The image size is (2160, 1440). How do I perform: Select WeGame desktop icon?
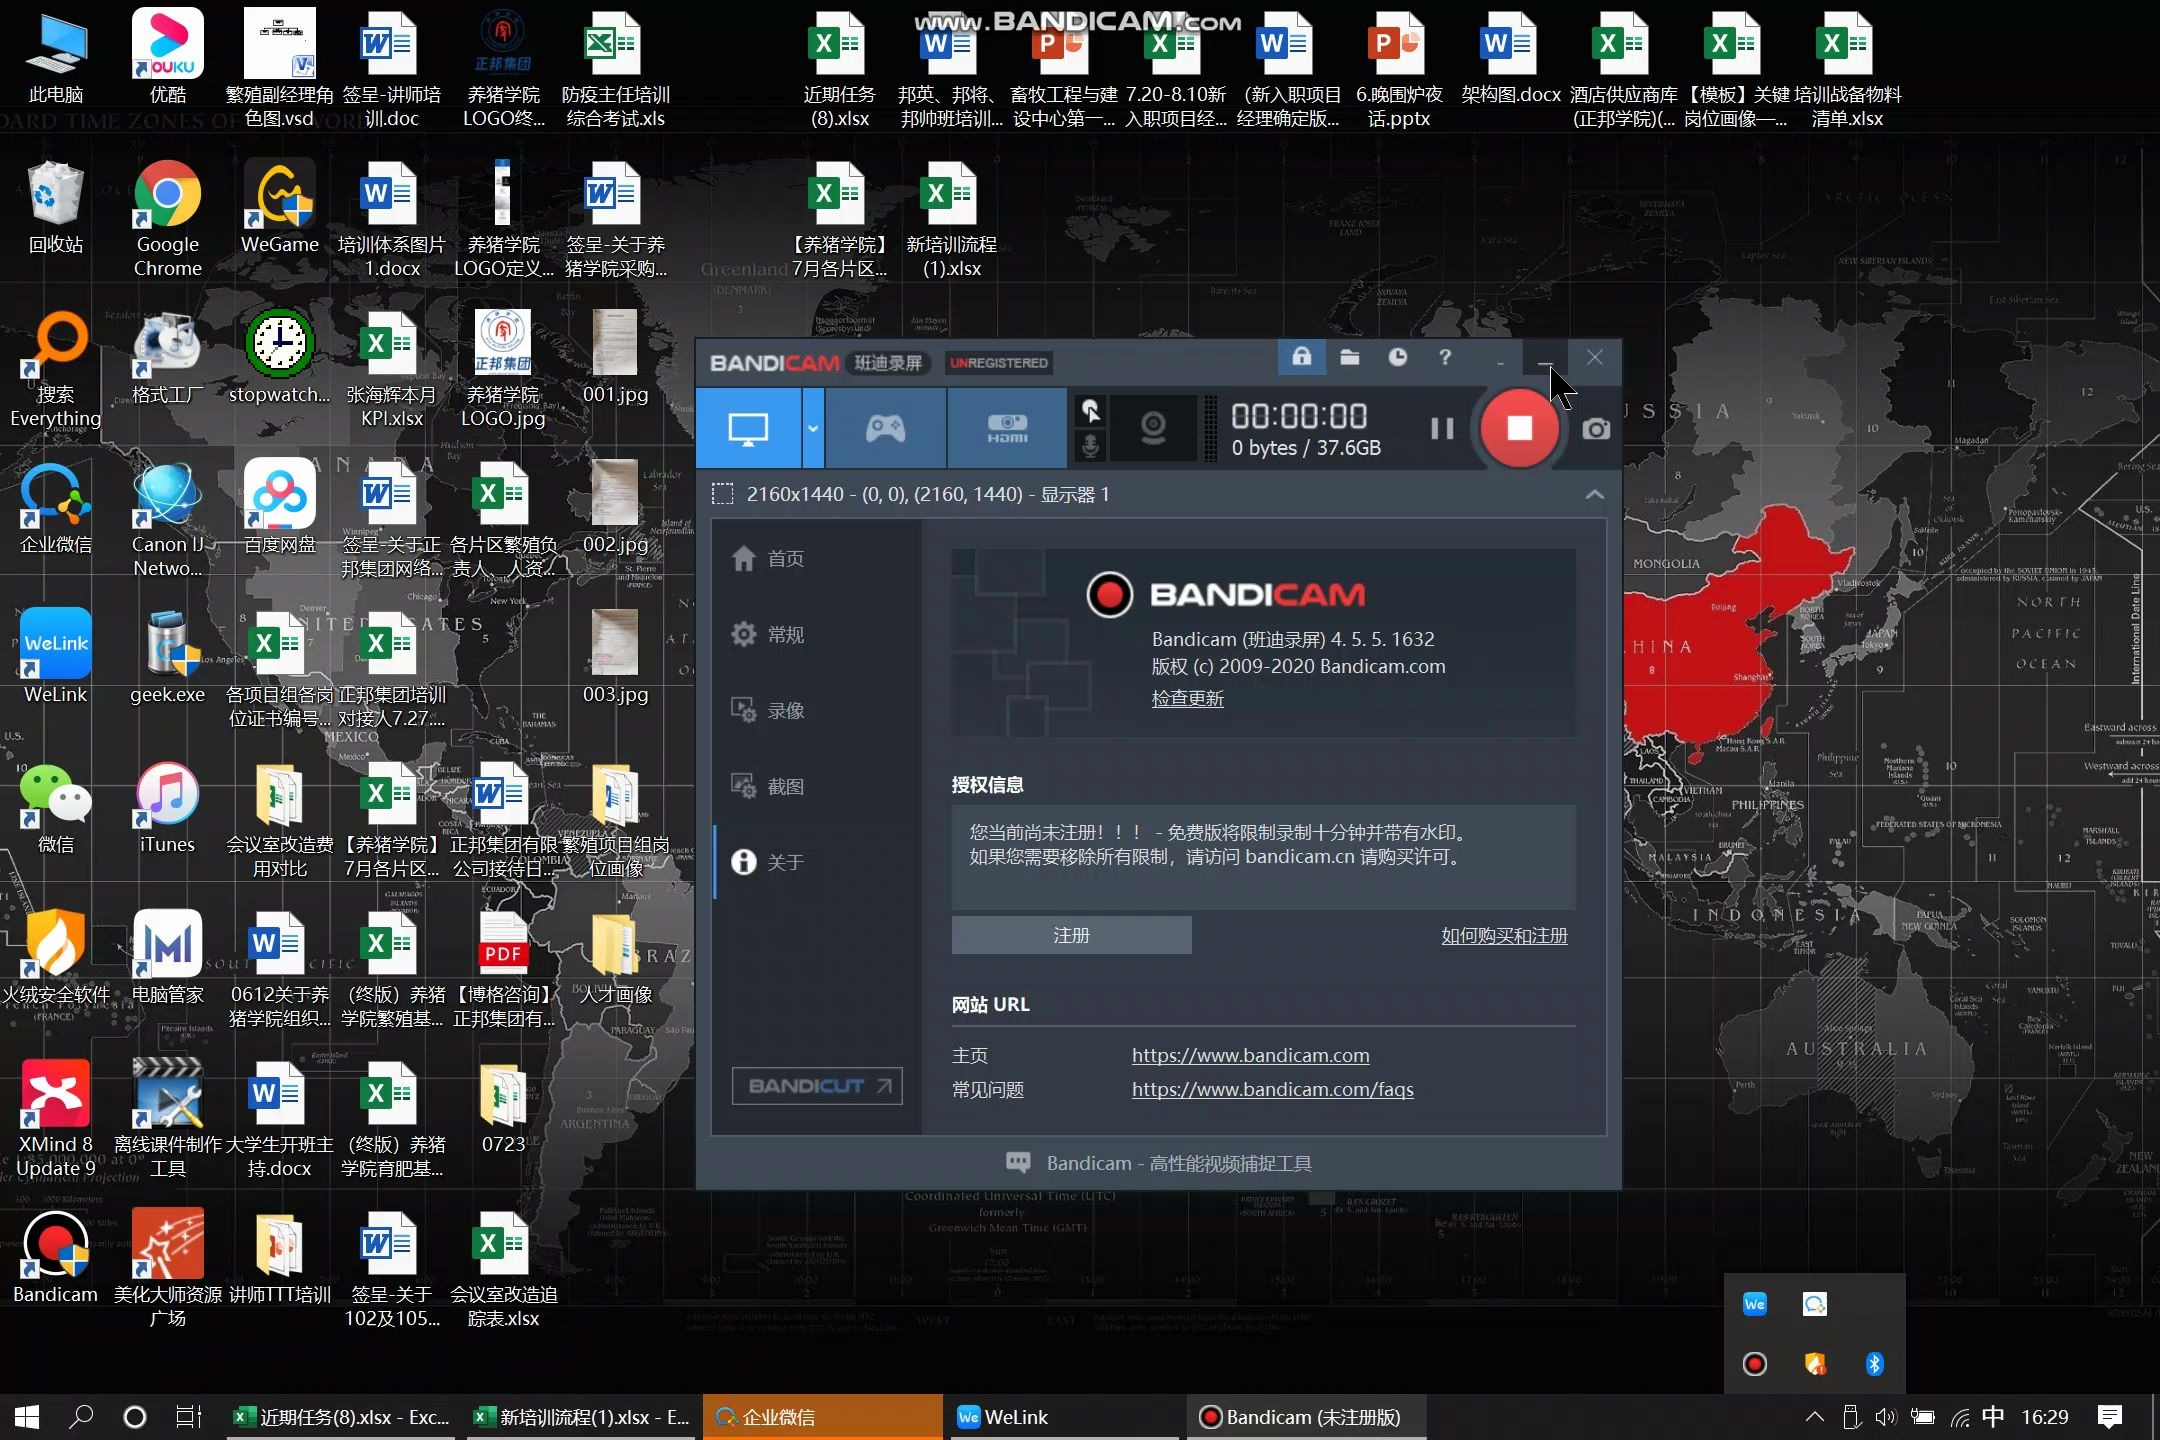279,208
